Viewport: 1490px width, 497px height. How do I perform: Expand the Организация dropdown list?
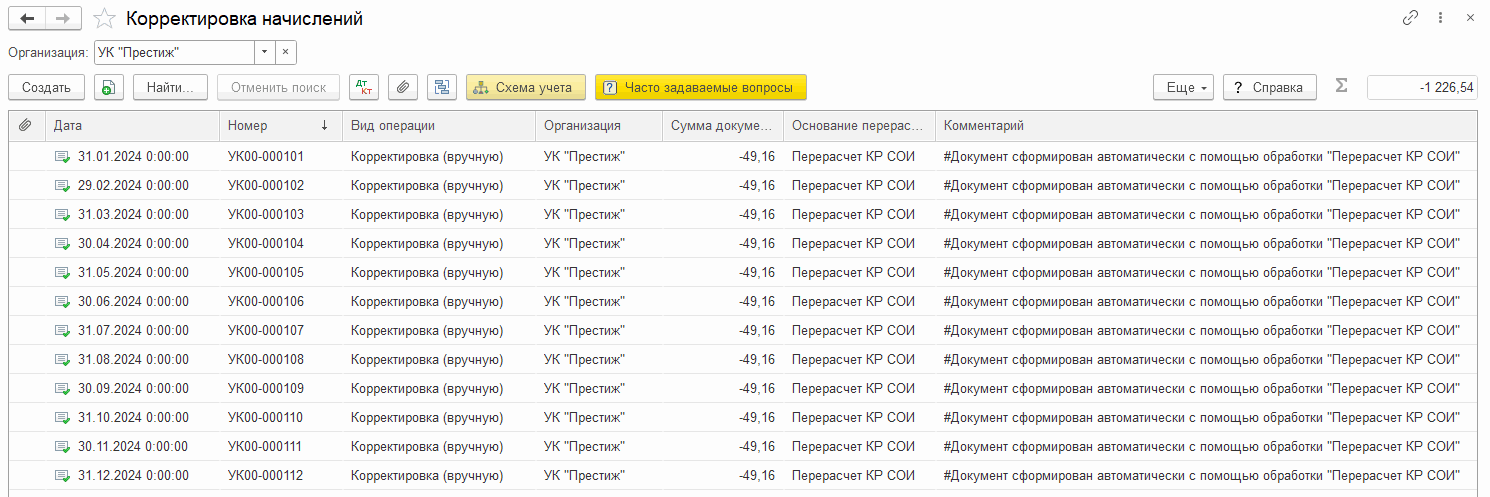coord(264,52)
